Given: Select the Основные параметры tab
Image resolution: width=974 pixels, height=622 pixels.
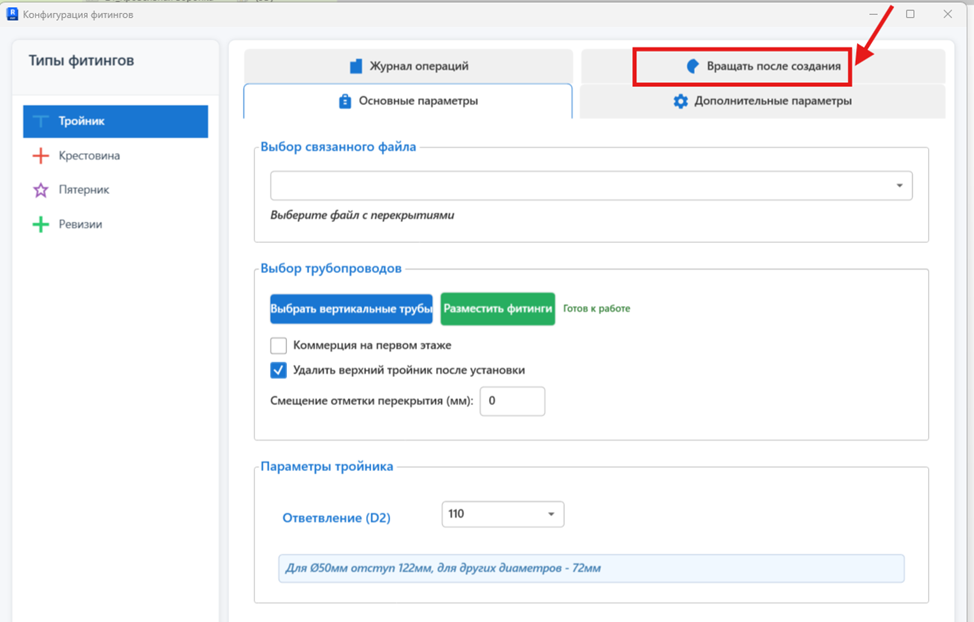Looking at the screenshot, I should tap(408, 101).
